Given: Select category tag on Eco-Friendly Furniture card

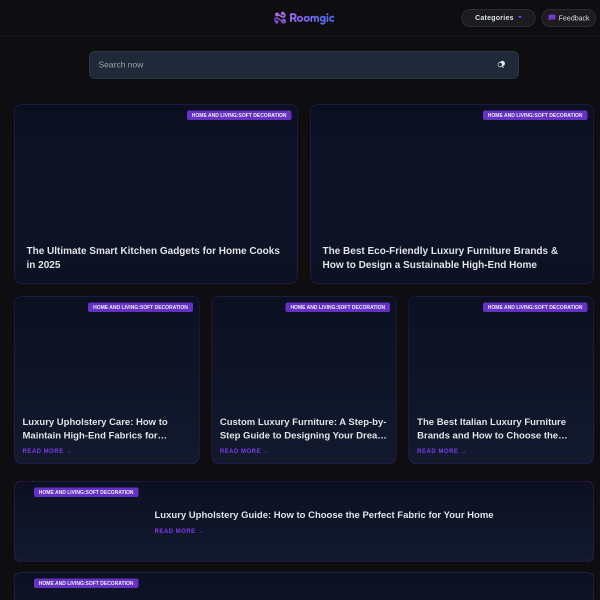Looking at the screenshot, I should point(535,115).
